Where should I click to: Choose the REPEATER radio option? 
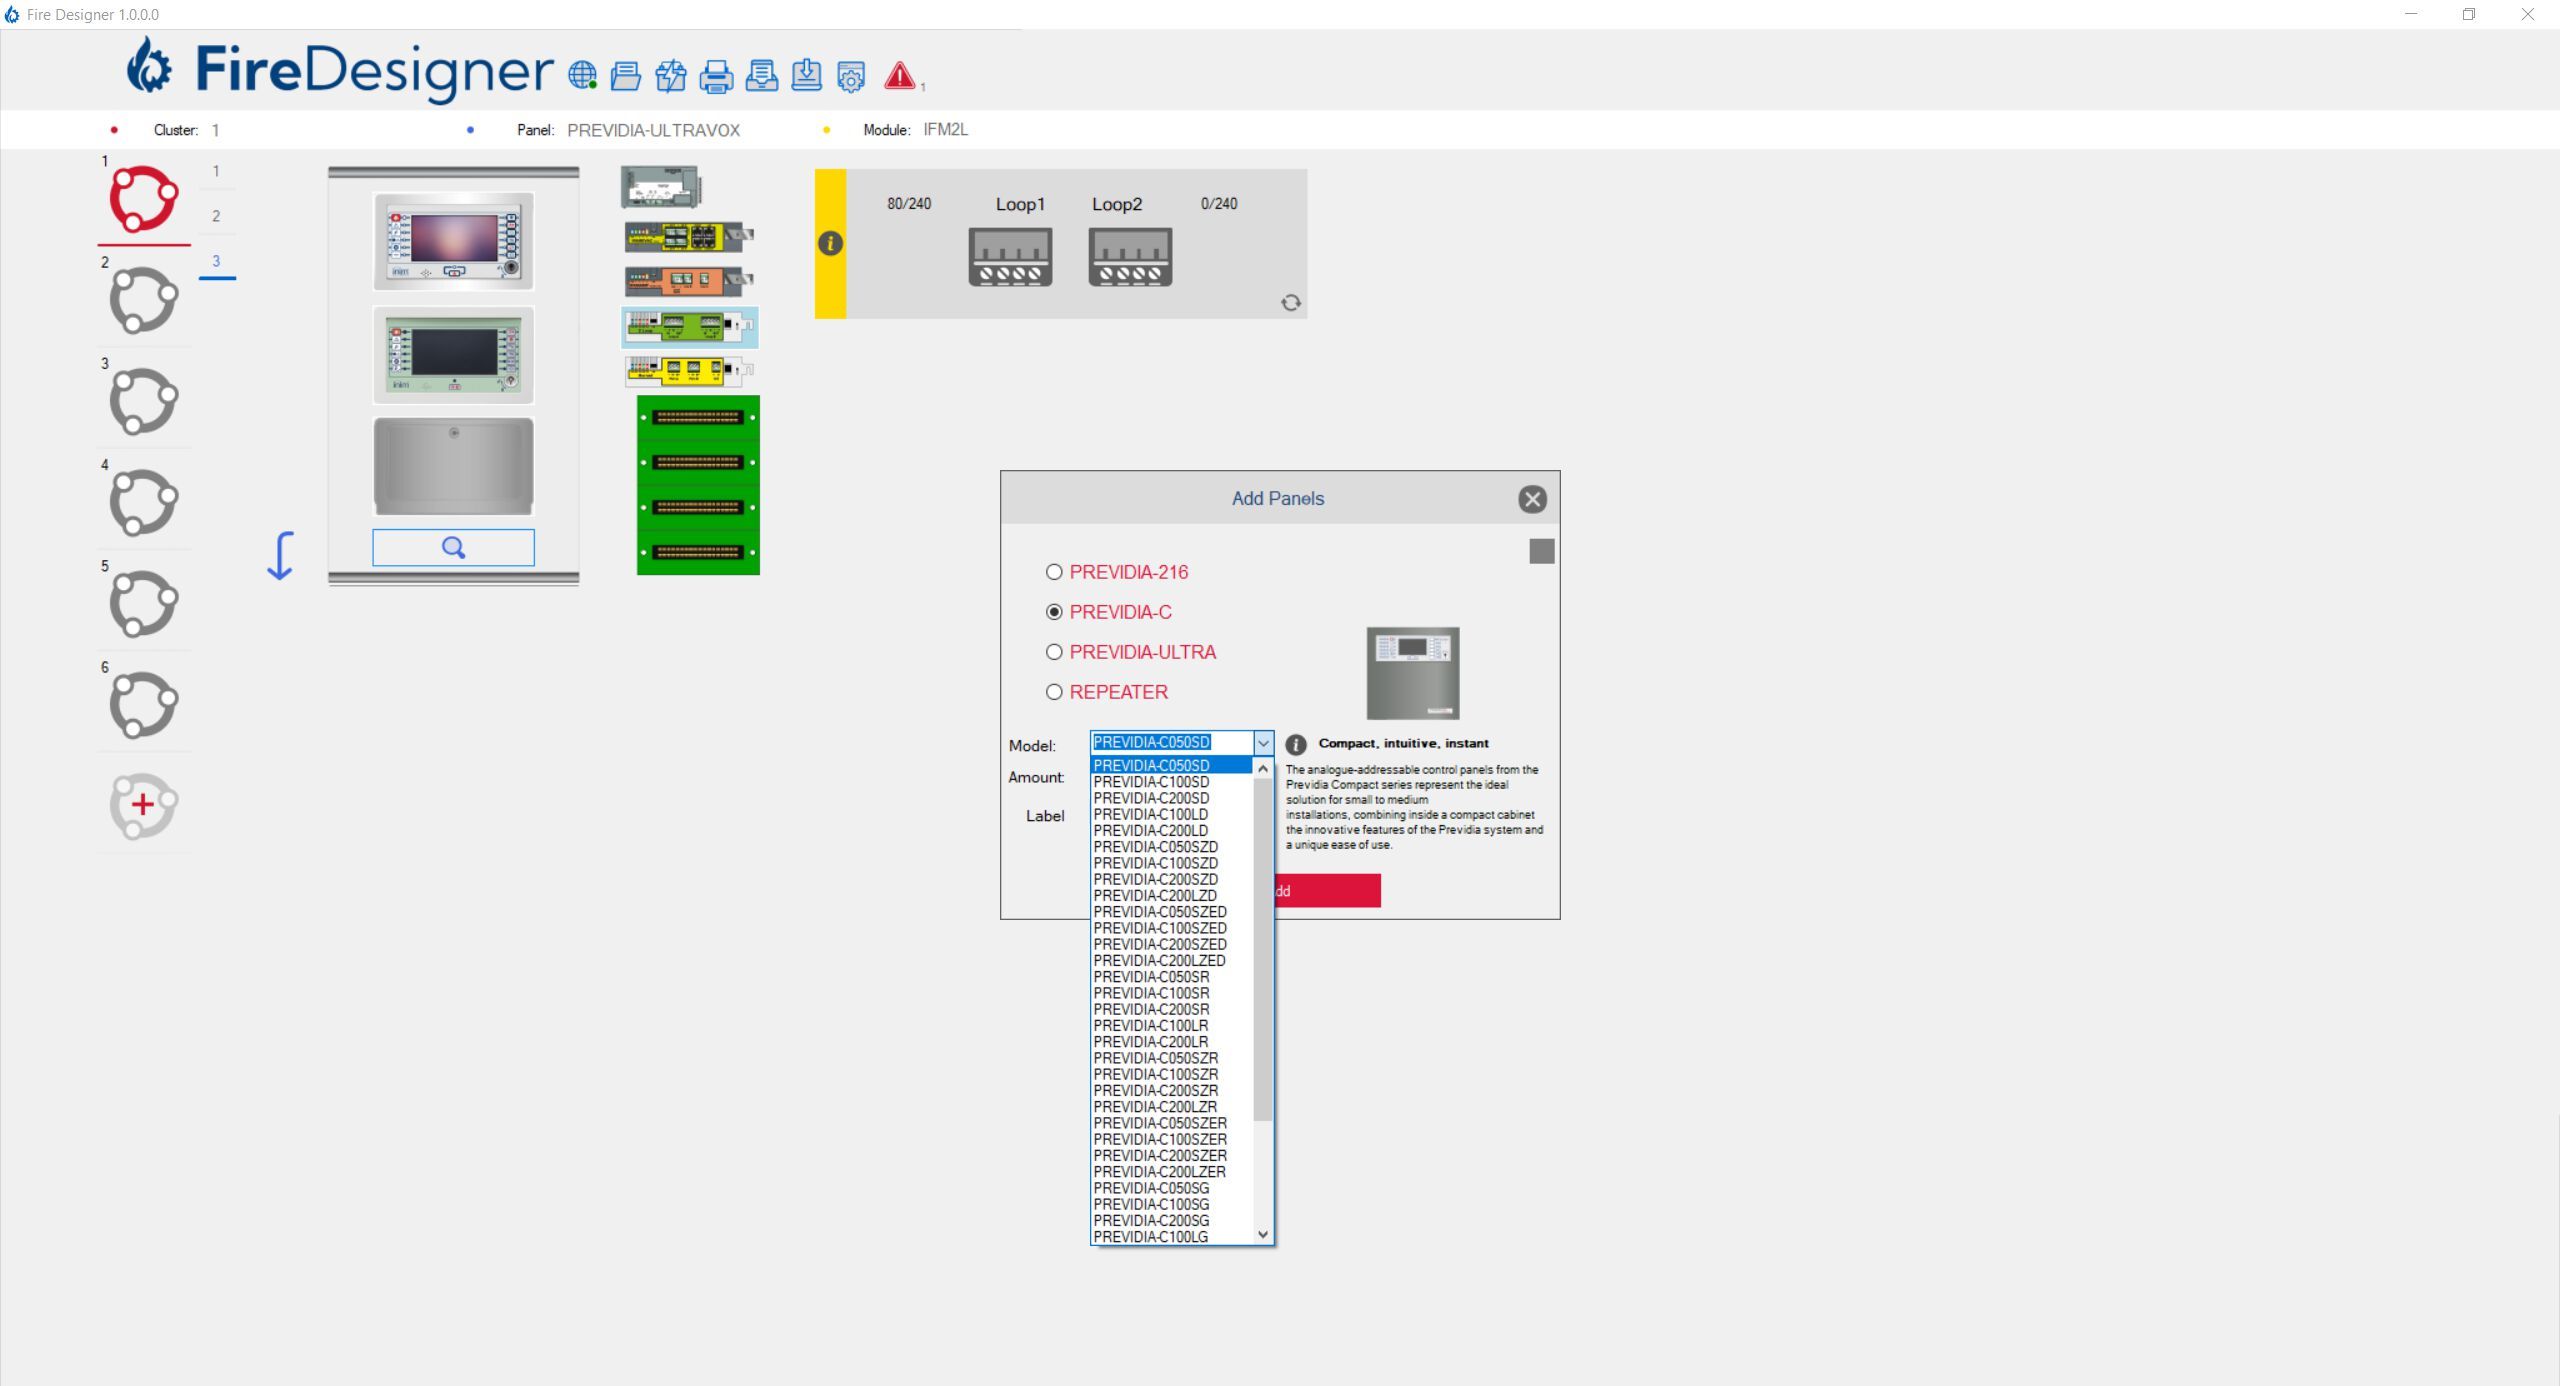tap(1054, 692)
